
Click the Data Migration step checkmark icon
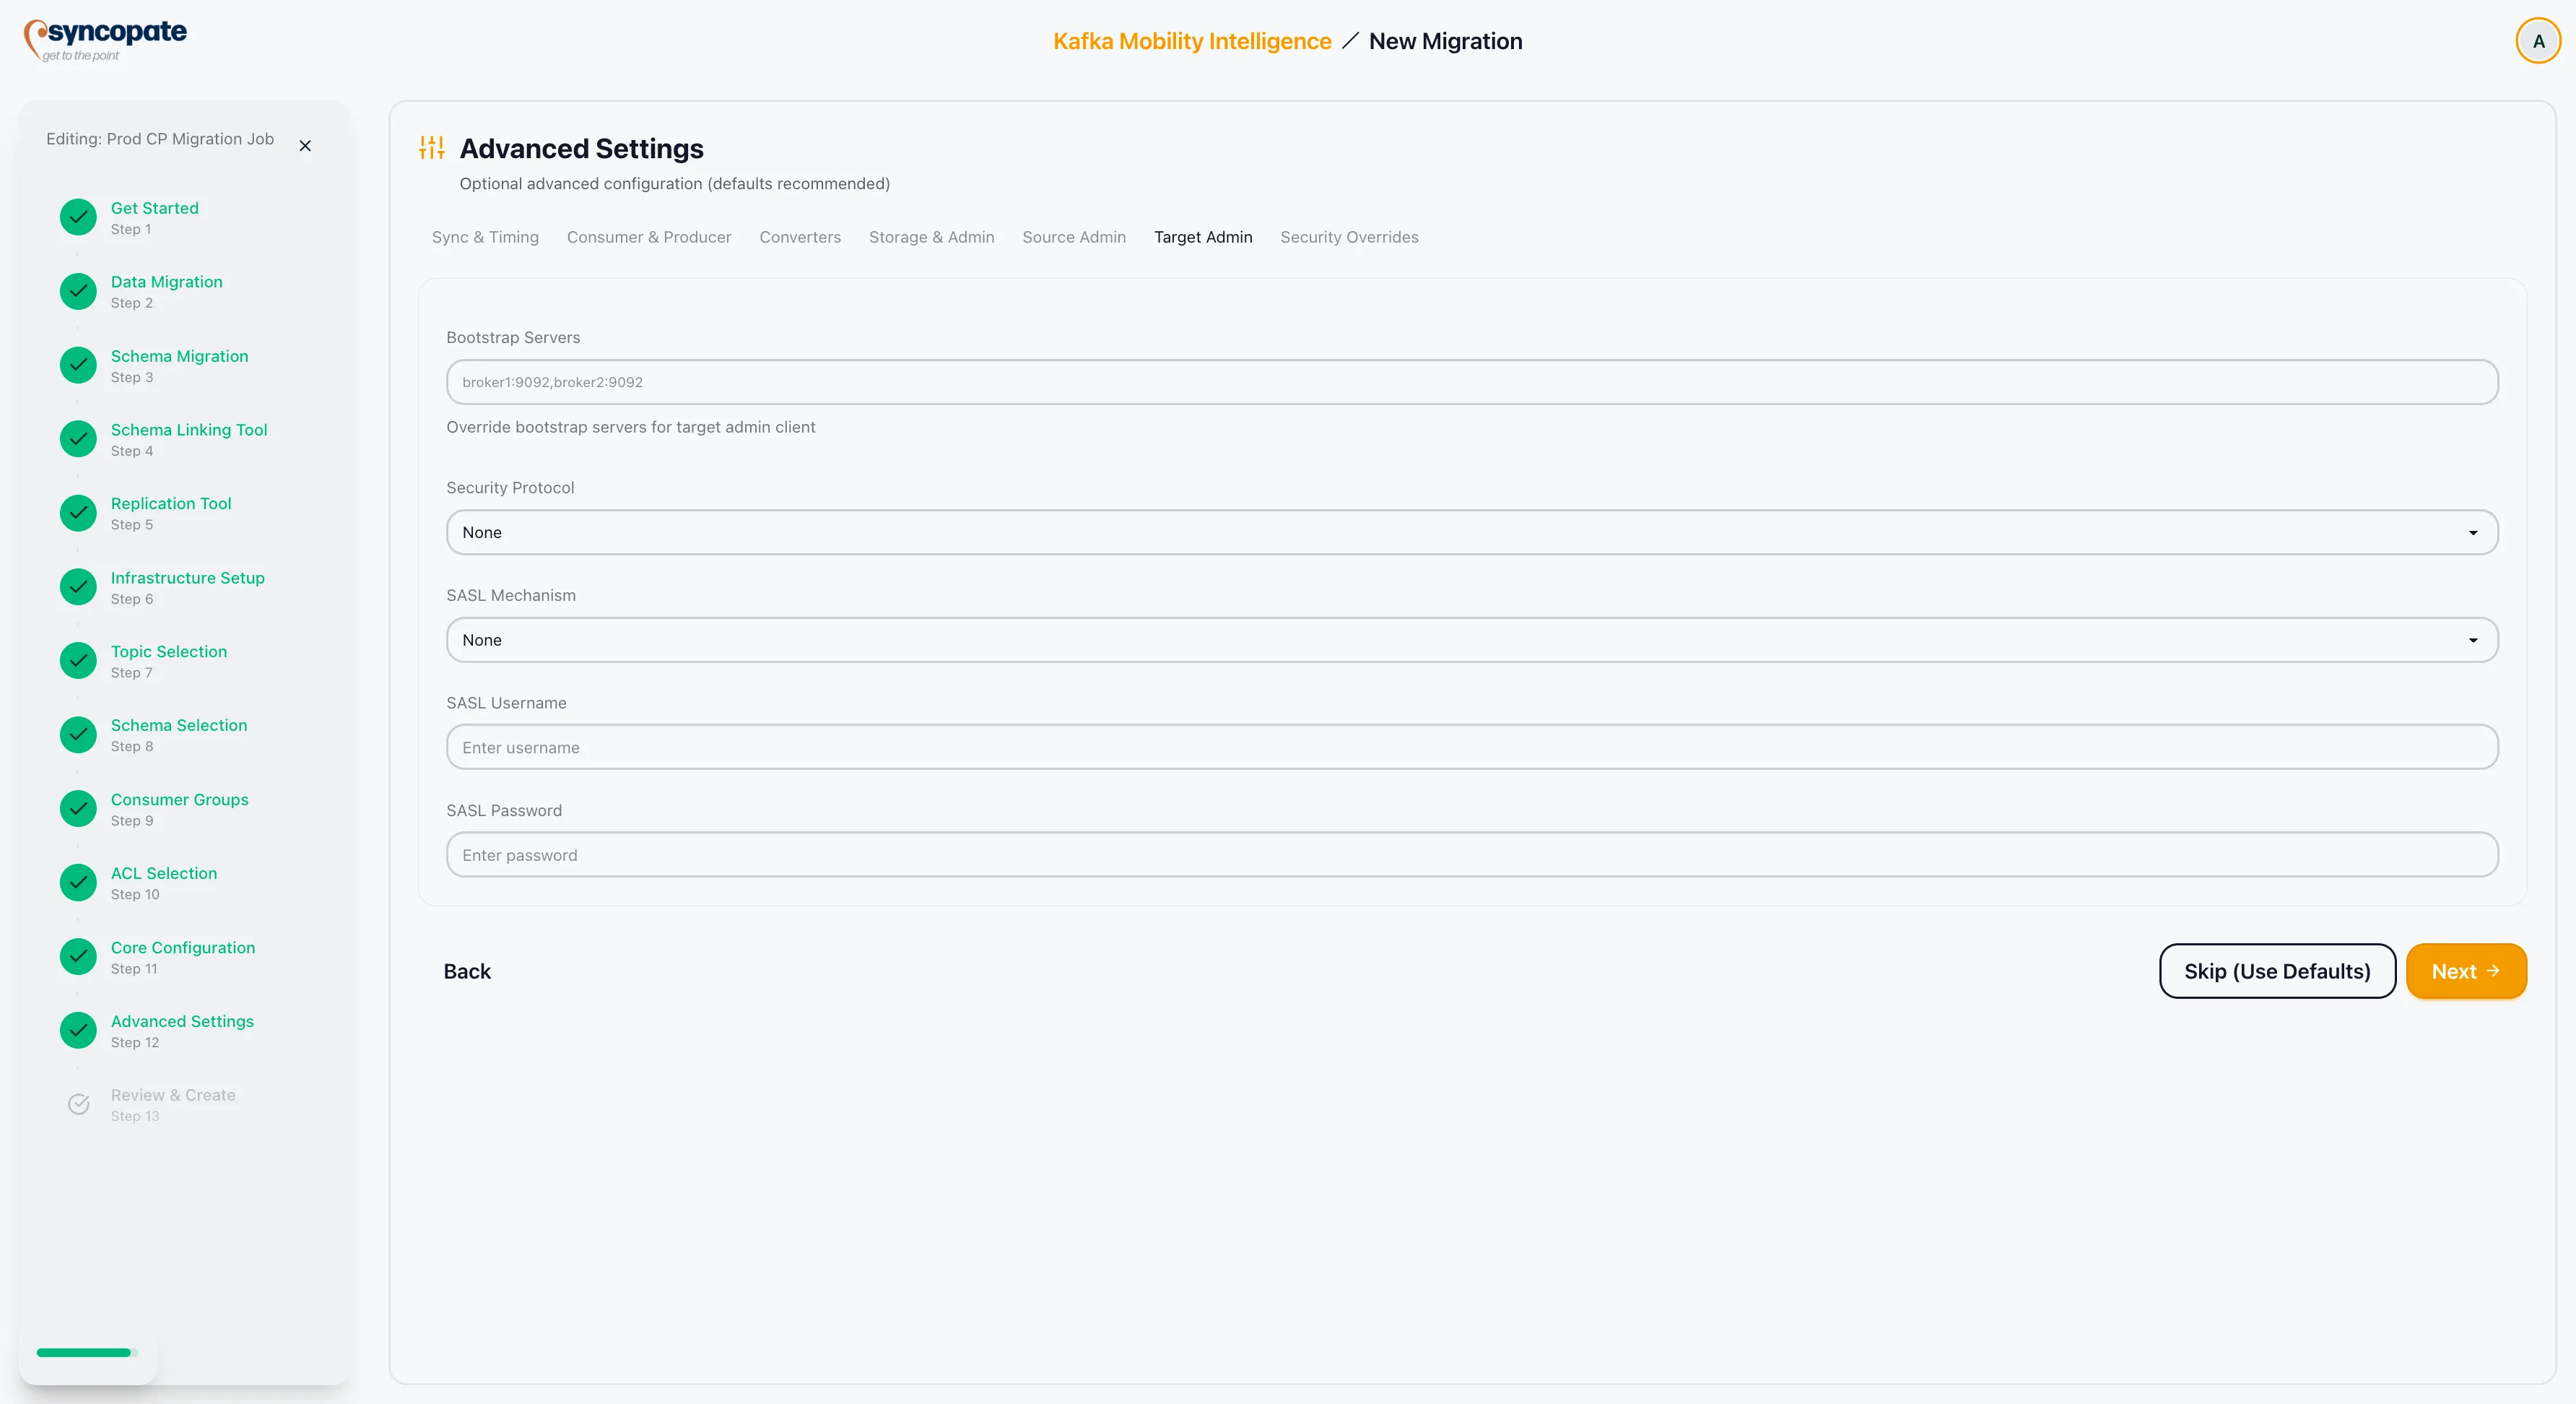(77, 291)
